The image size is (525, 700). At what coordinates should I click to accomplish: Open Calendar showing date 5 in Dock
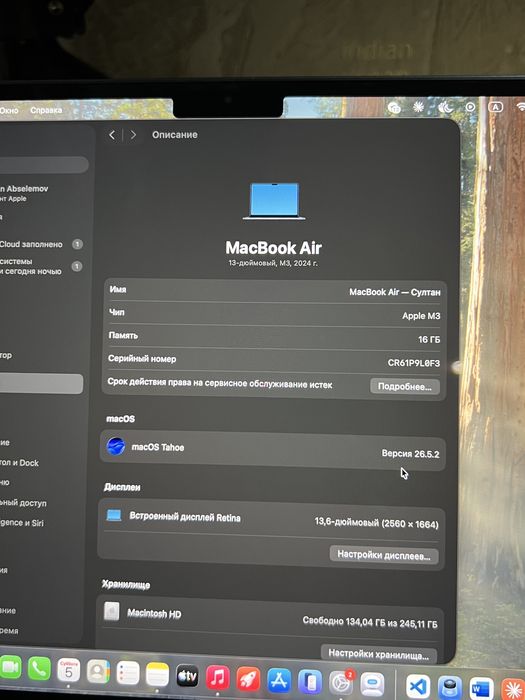pos(69,670)
